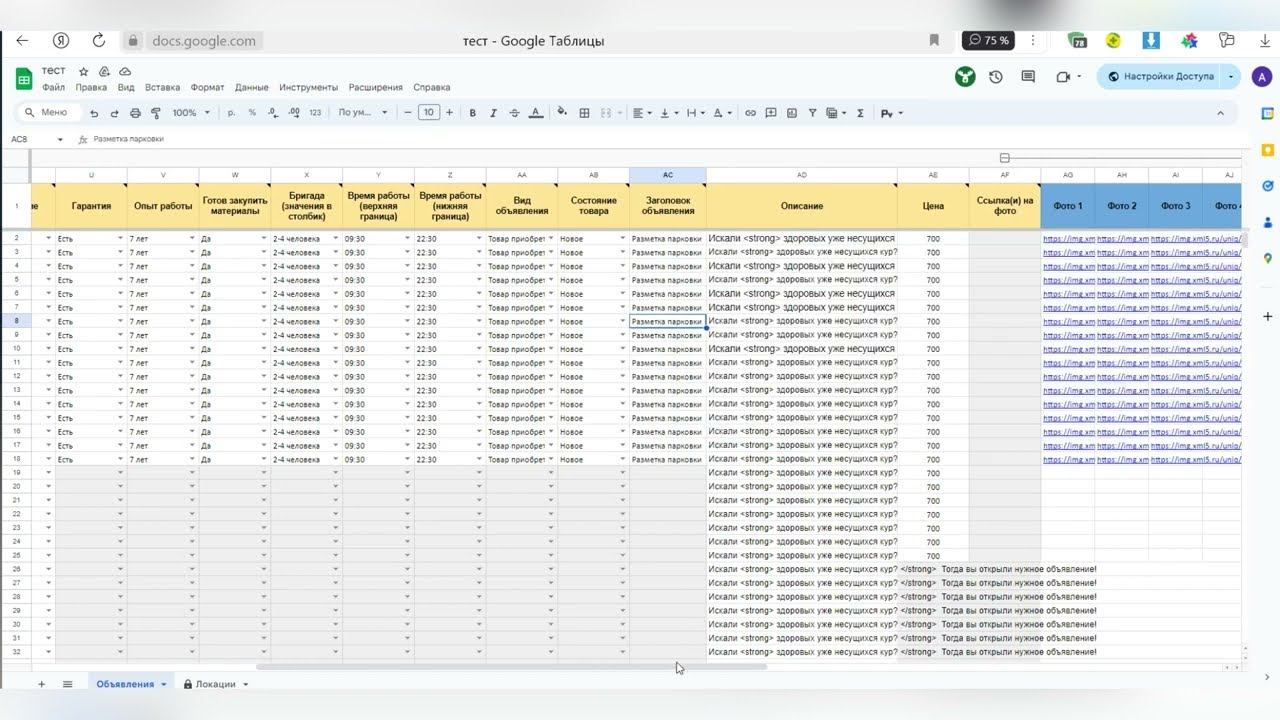The image size is (1280, 720).
Task: Open the Правка menu
Action: (x=91, y=87)
